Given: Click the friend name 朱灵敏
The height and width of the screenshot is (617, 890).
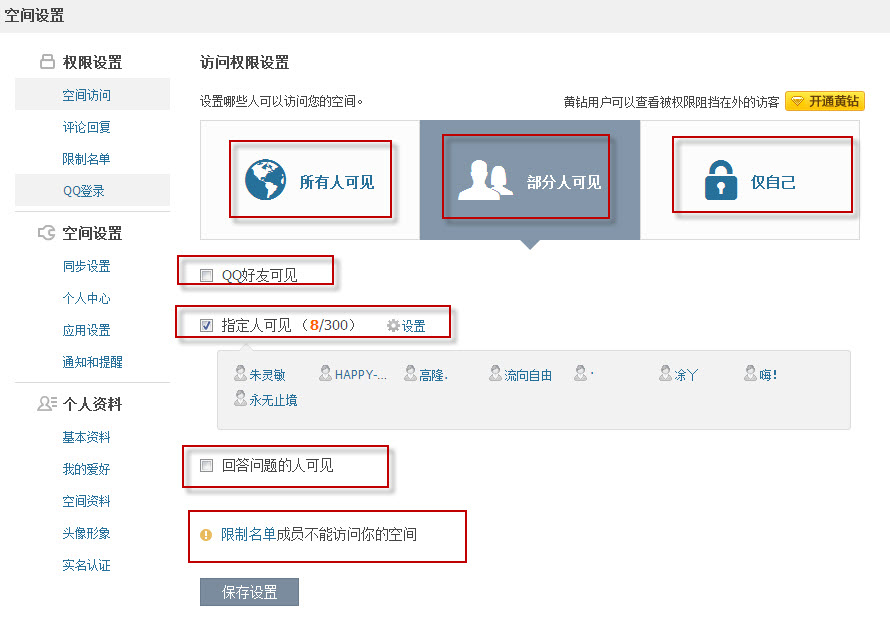Looking at the screenshot, I should (x=267, y=375).
